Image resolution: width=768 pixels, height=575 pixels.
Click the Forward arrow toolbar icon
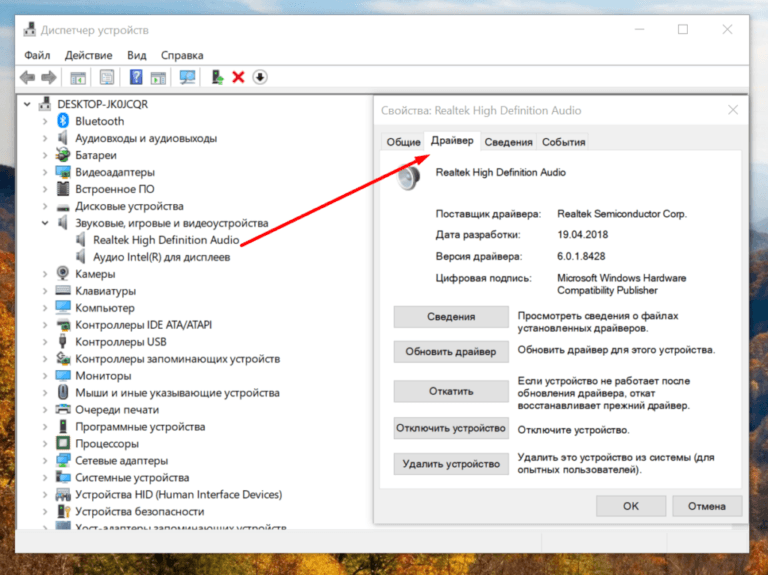tap(49, 77)
